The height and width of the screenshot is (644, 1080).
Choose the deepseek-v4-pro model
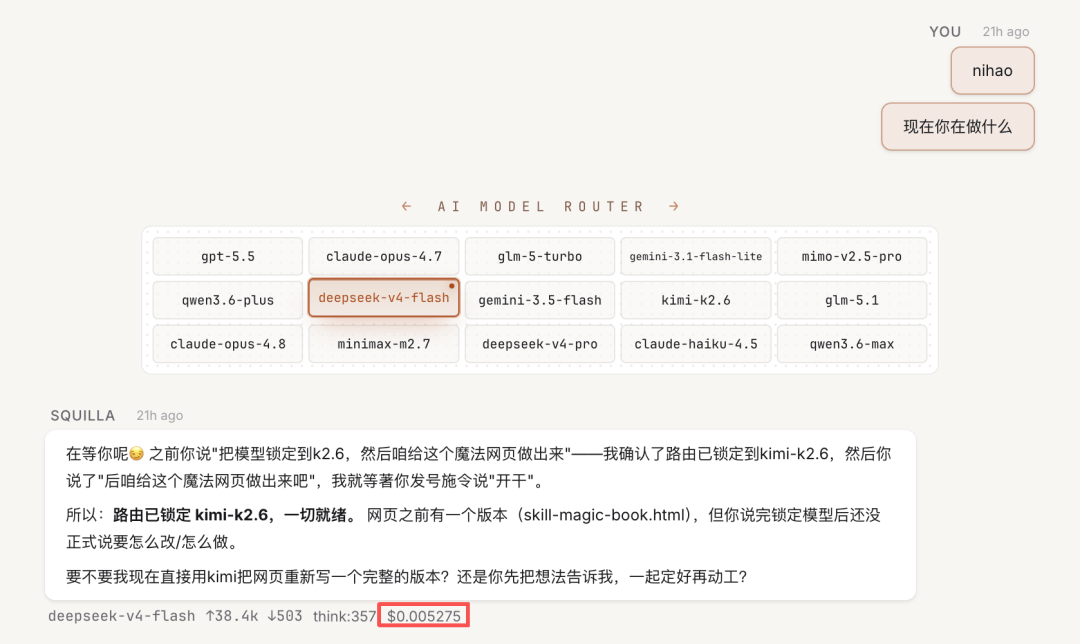coord(540,344)
